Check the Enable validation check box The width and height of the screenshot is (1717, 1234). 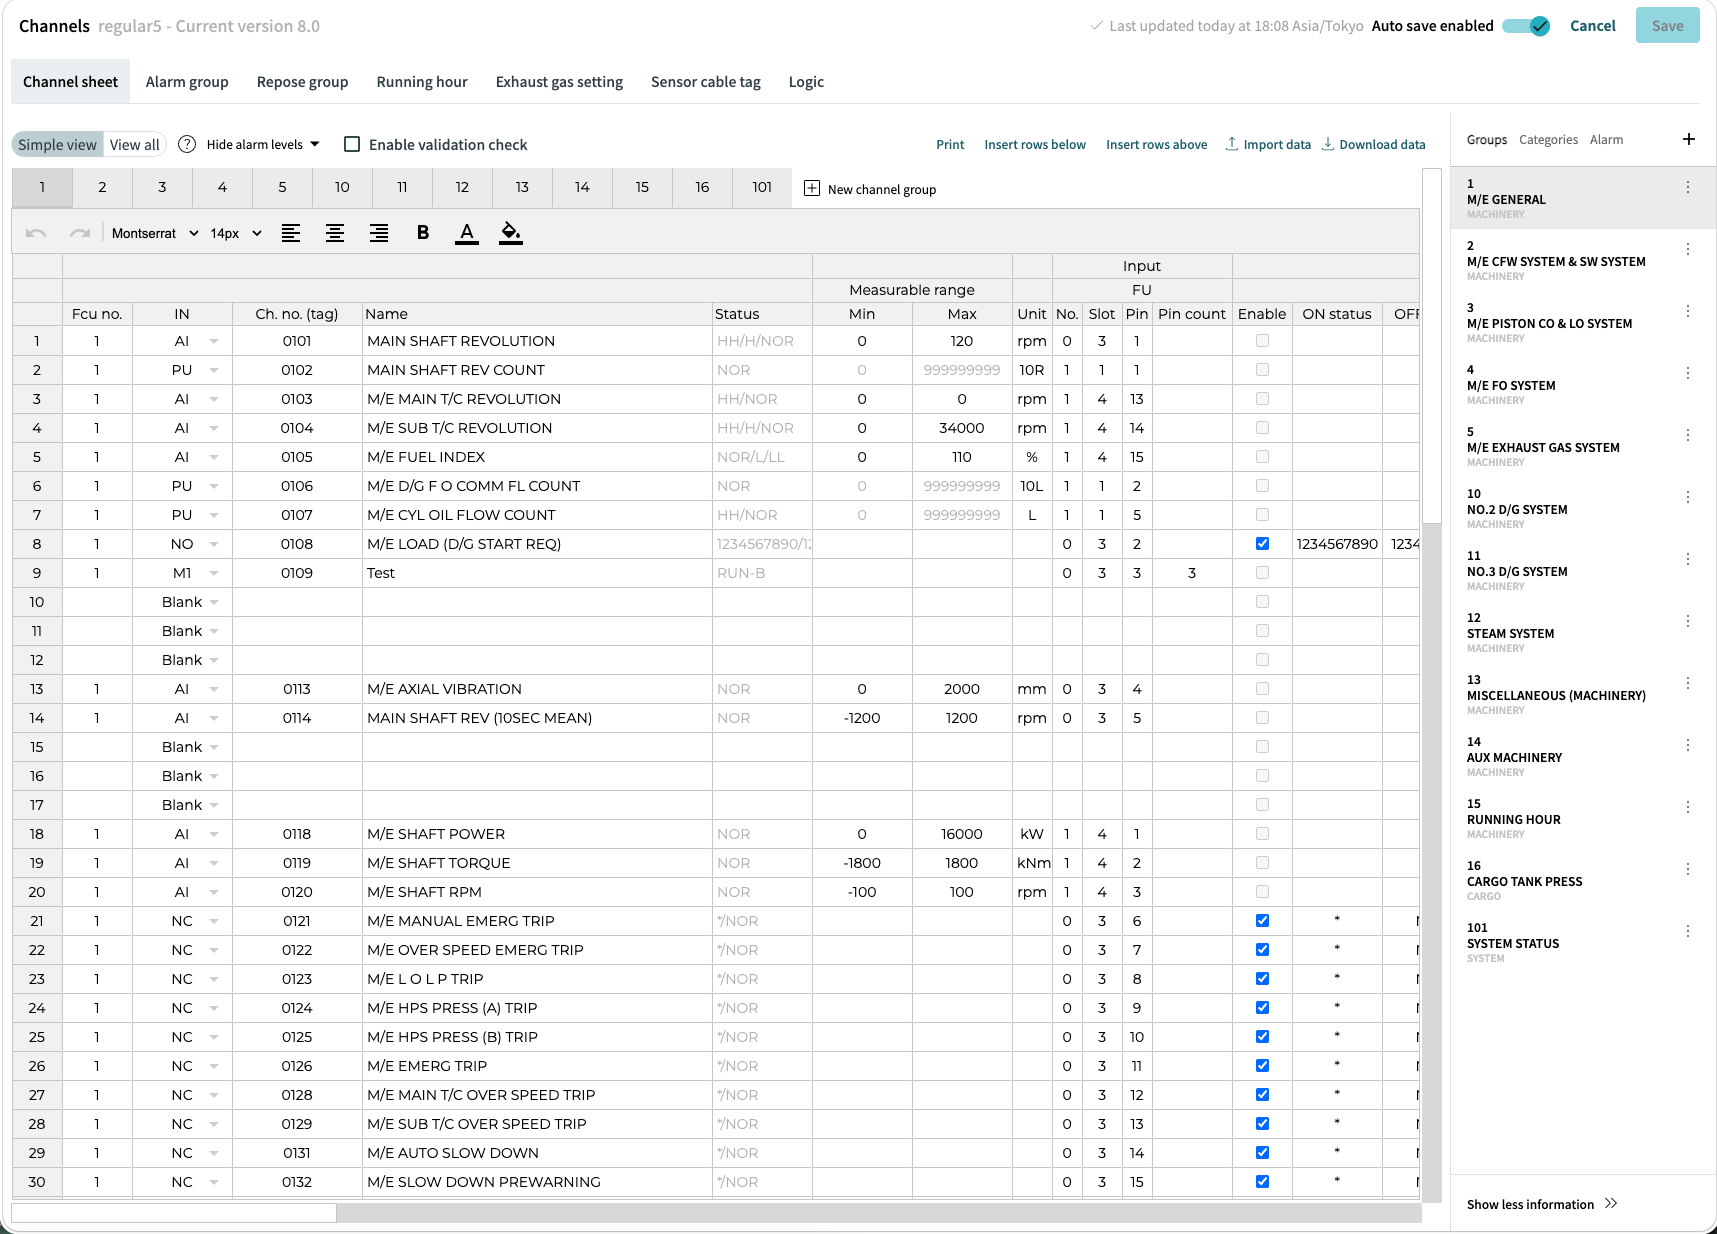[352, 144]
